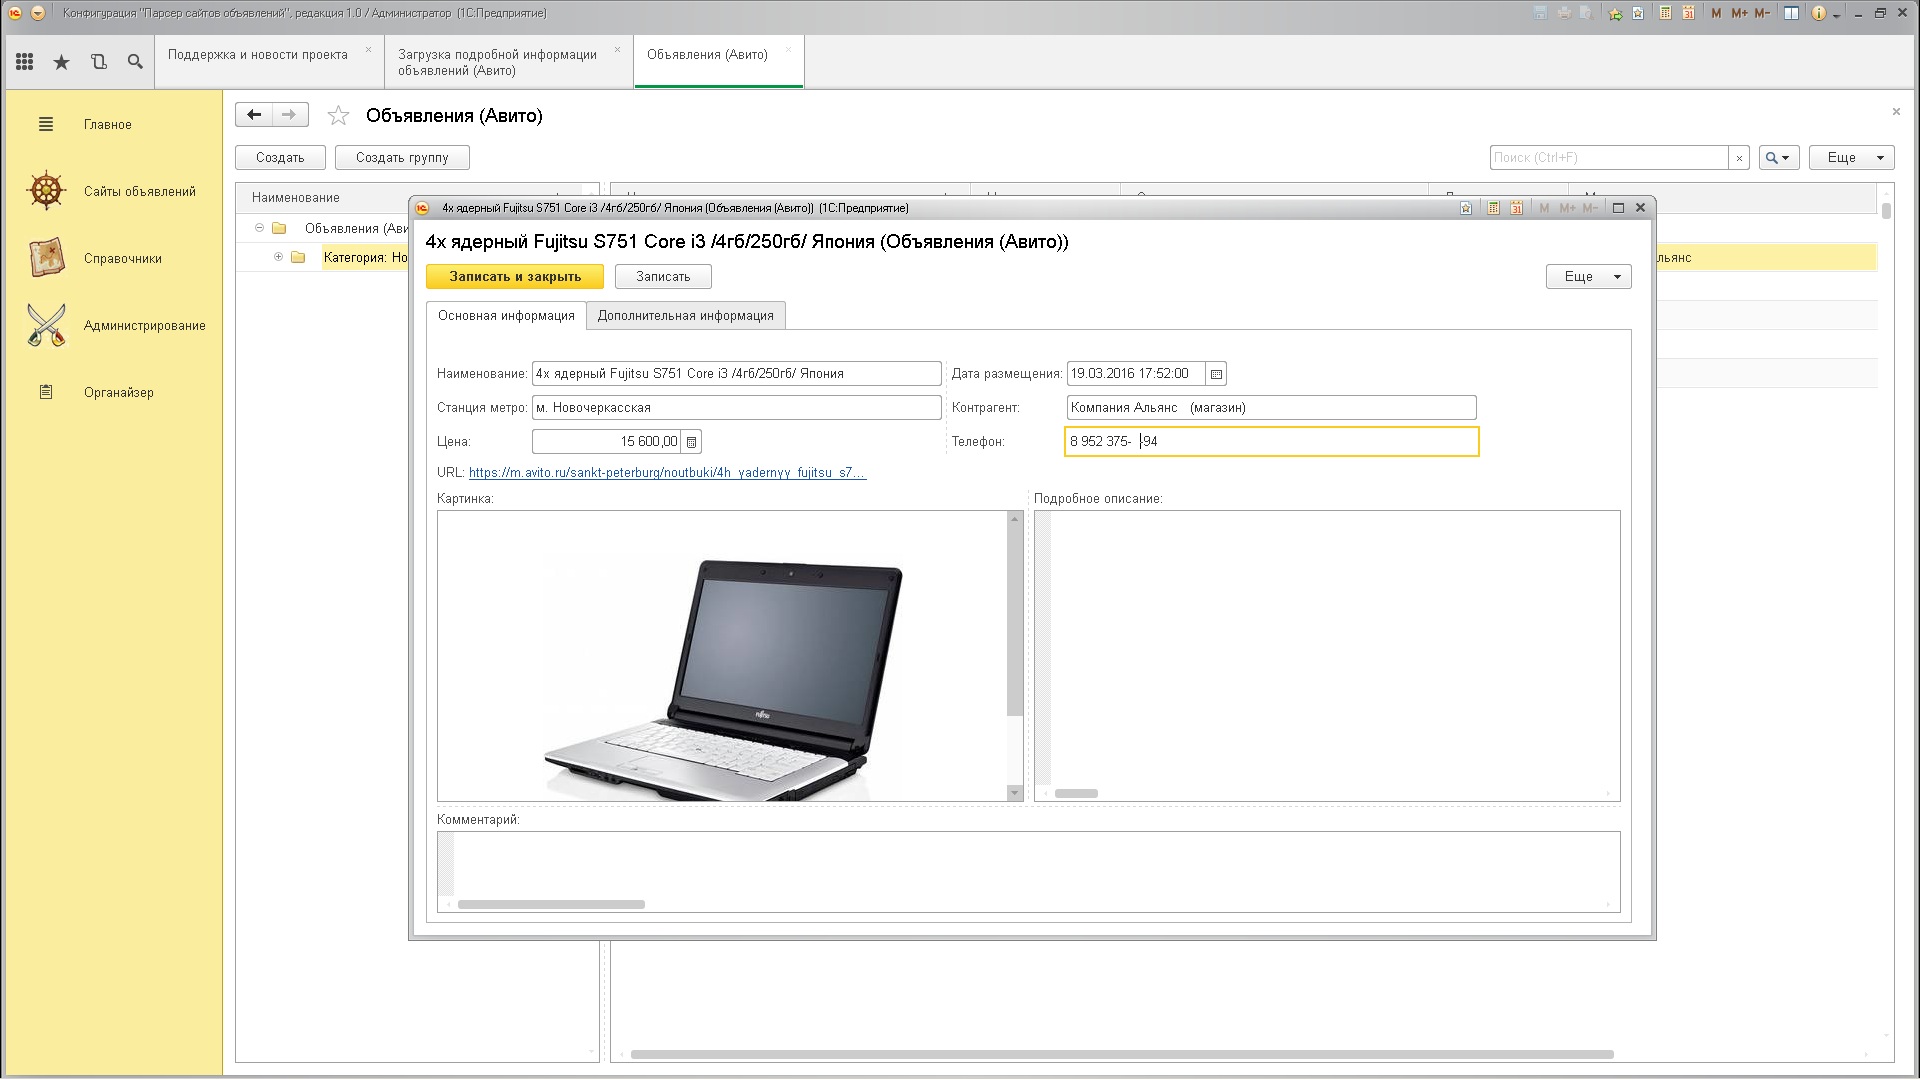This screenshot has height=1080, width=1920.
Task: Open the sections menu grid icon
Action: (25, 62)
